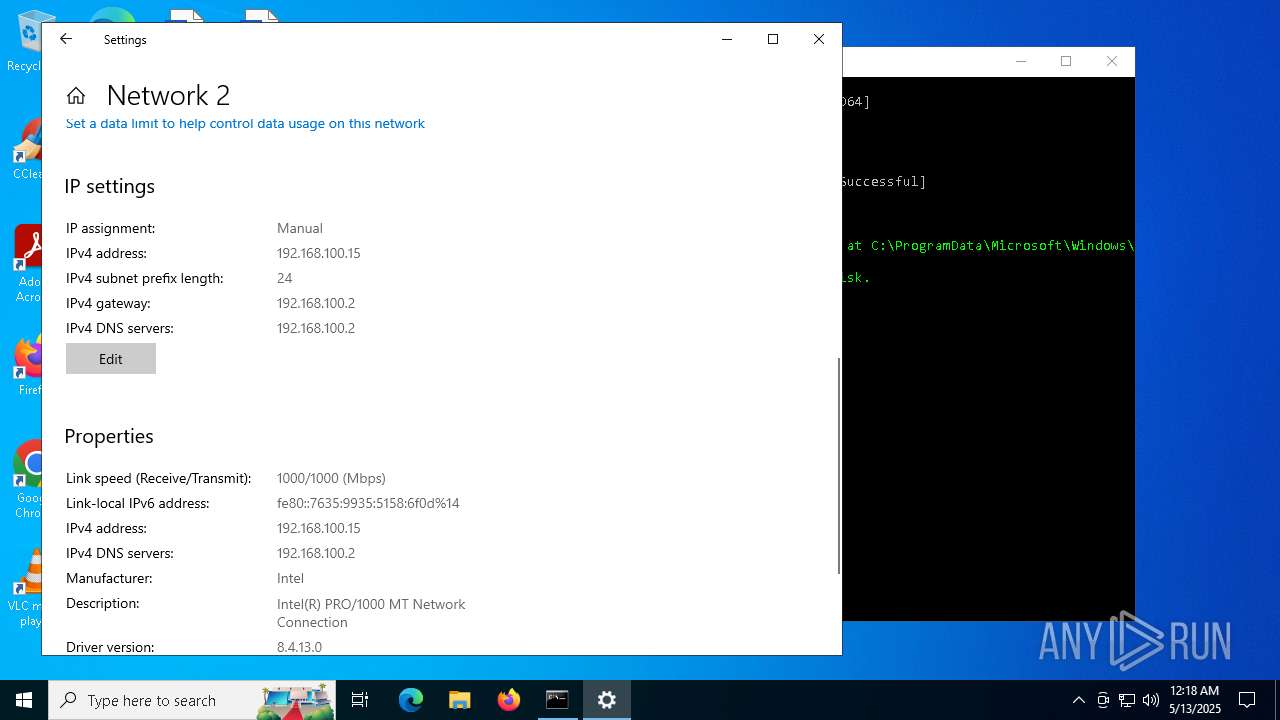Viewport: 1280px width, 720px height.
Task: Close the Settings window
Action: tap(819, 39)
